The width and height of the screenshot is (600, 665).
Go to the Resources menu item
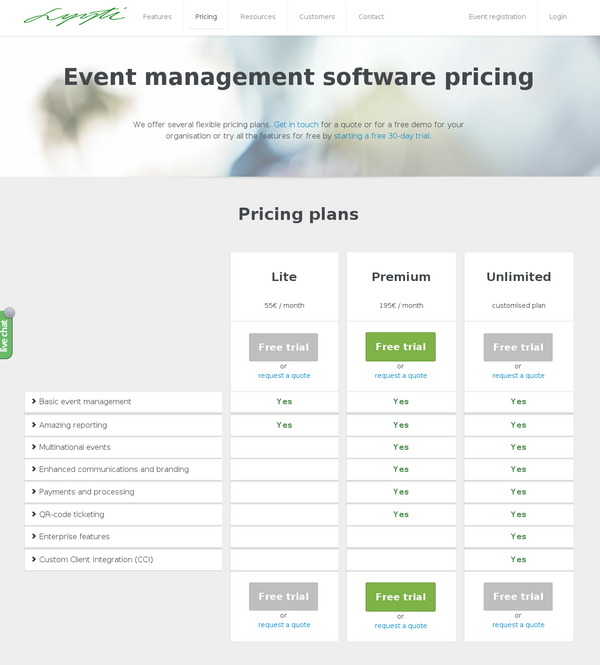pos(258,17)
